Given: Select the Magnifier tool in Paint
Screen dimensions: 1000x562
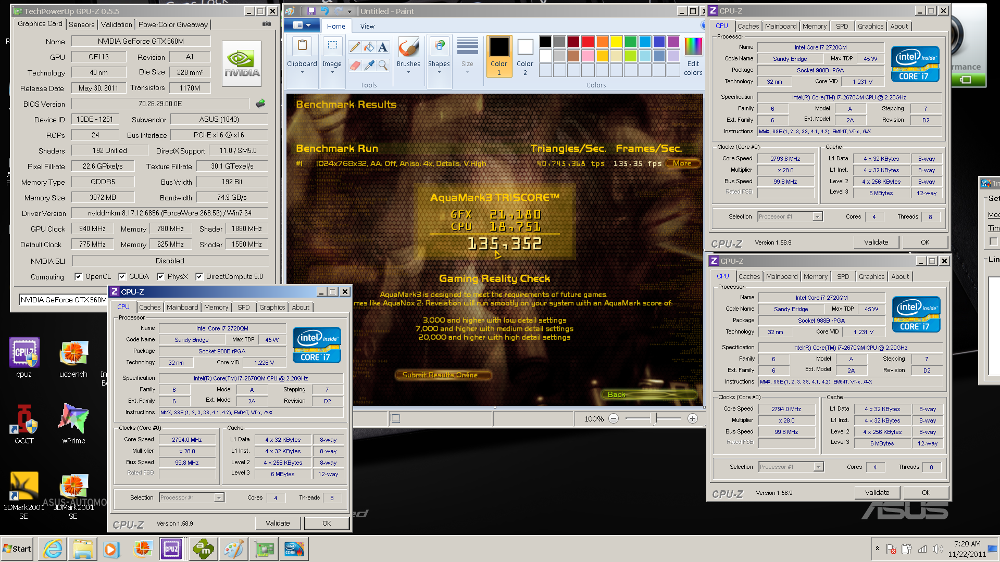Looking at the screenshot, I should (x=383, y=65).
